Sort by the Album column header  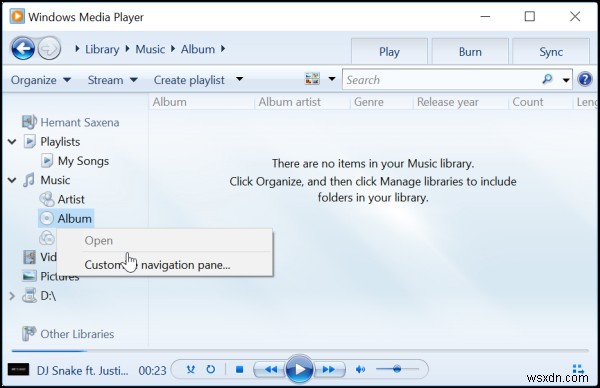(x=201, y=102)
